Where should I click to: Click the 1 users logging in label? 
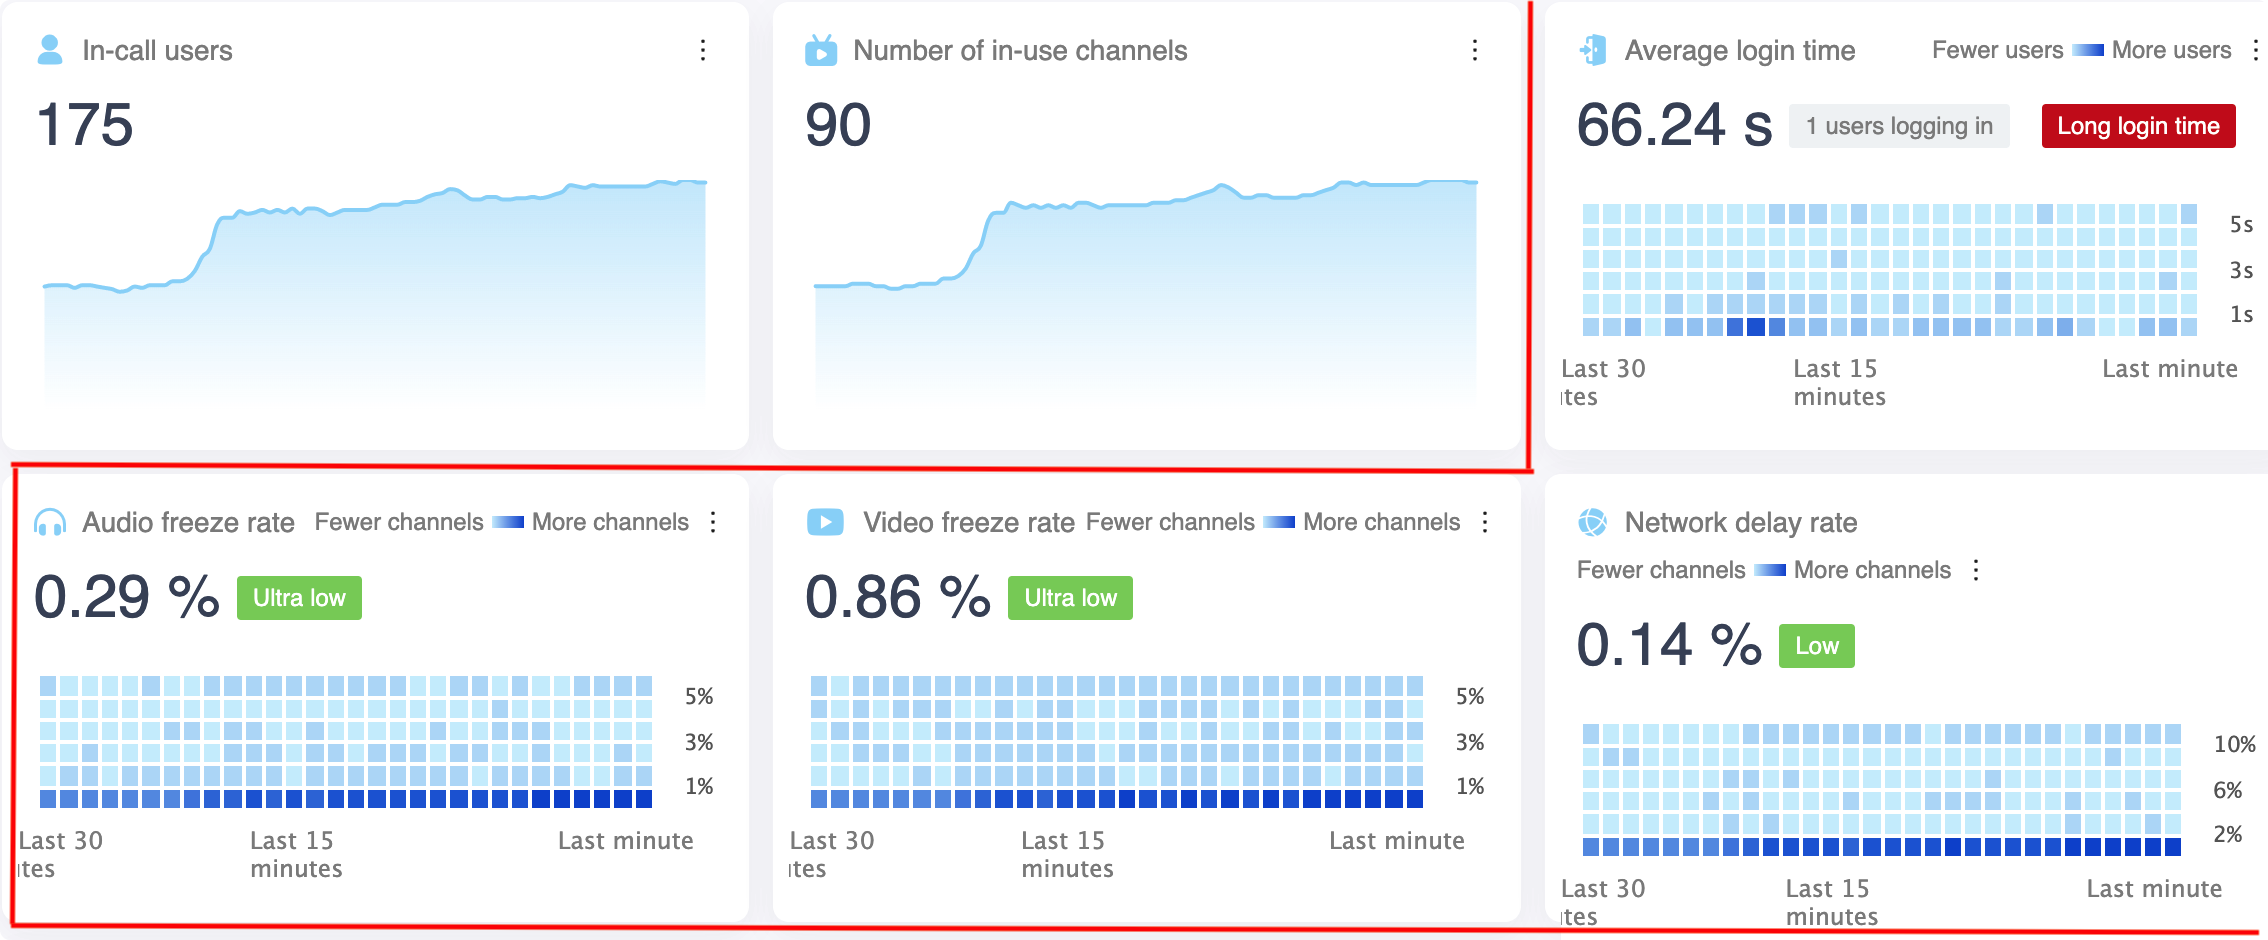coord(1898,126)
